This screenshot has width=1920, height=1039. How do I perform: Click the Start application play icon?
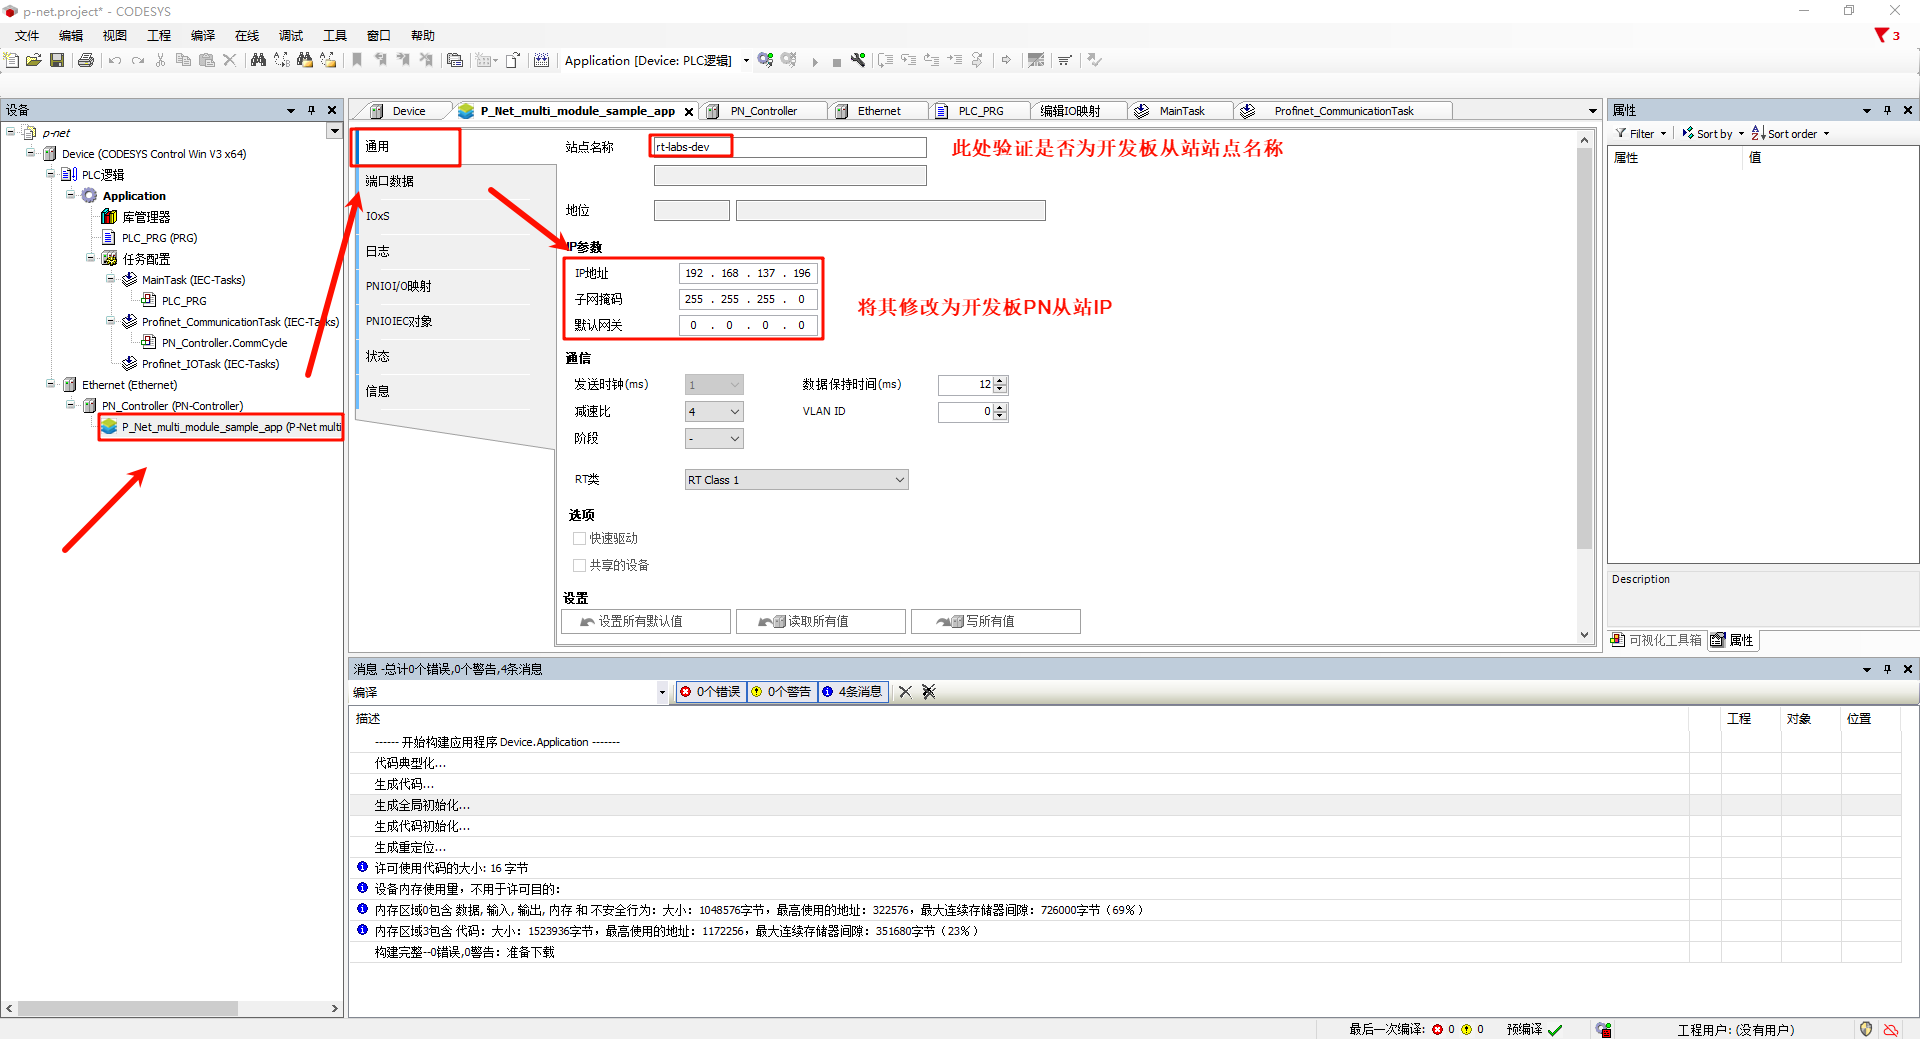(815, 62)
